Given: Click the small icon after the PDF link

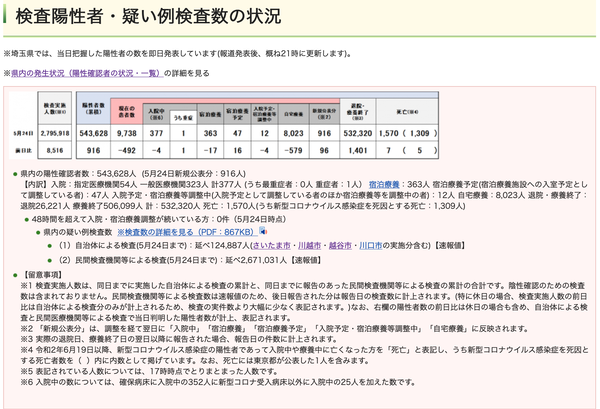Looking at the screenshot, I should [x=263, y=231].
